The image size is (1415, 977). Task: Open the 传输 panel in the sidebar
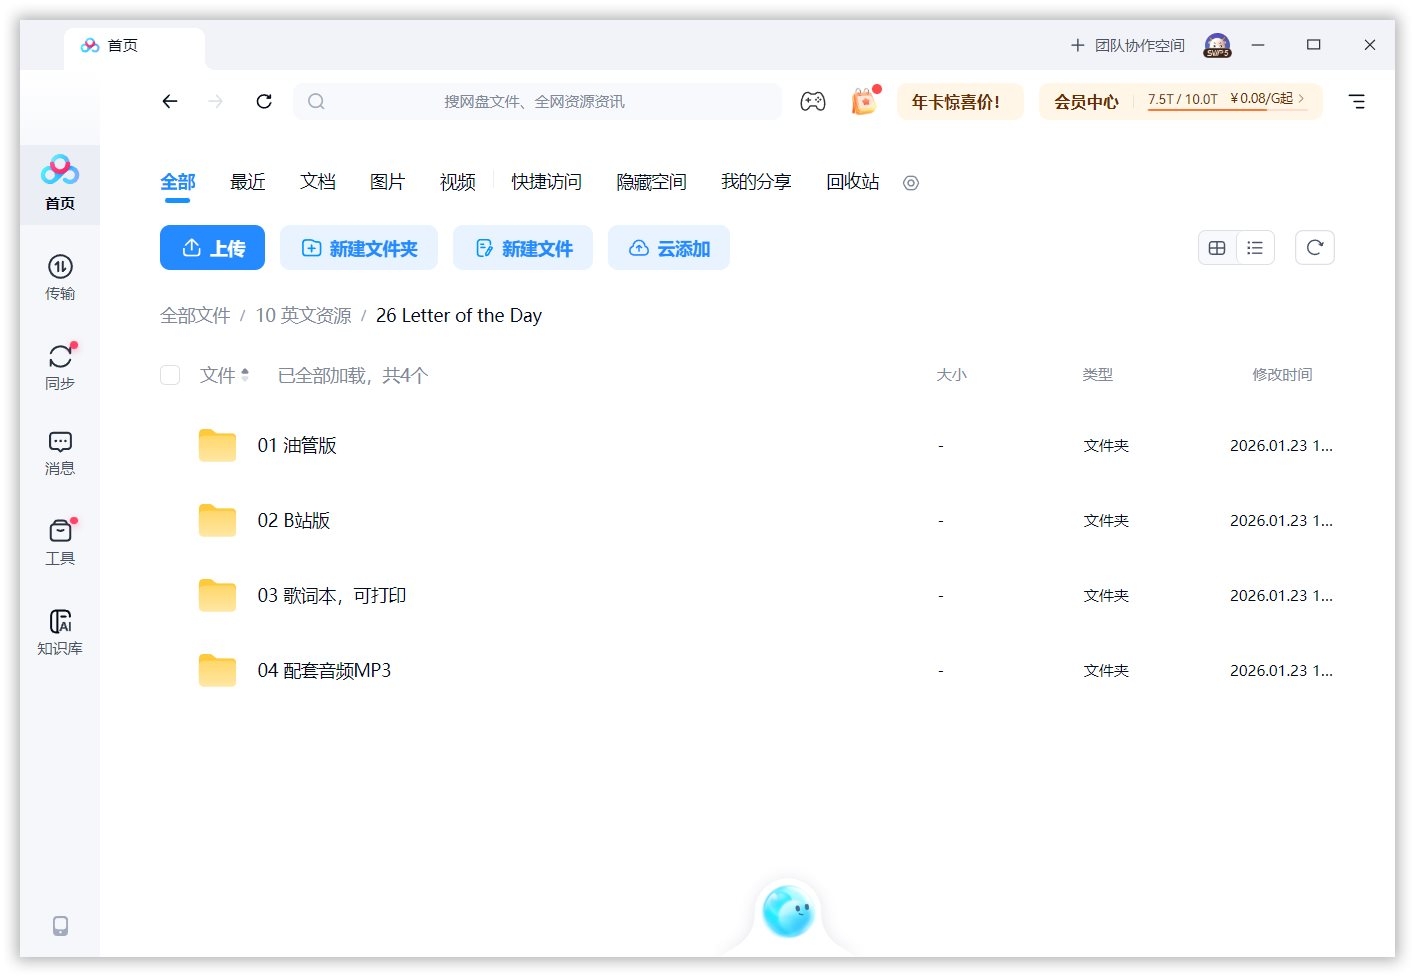[x=60, y=278]
